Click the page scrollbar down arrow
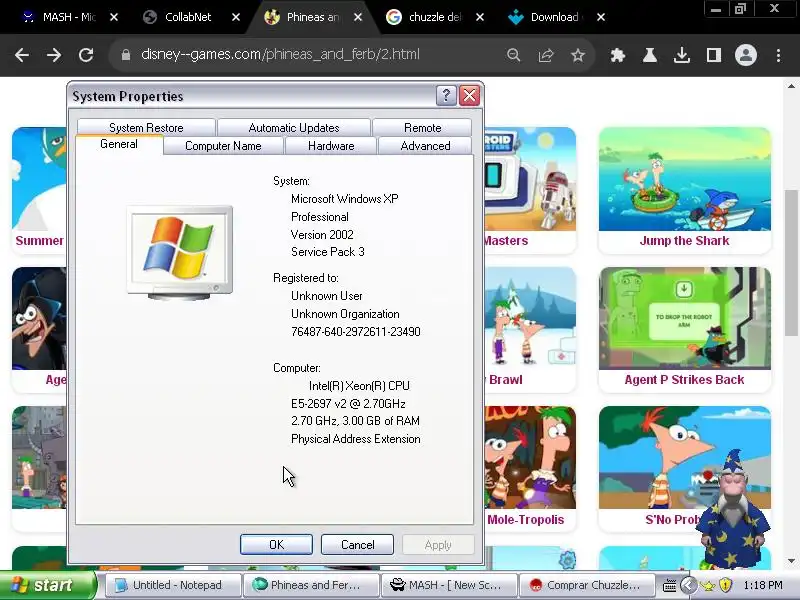 791,561
